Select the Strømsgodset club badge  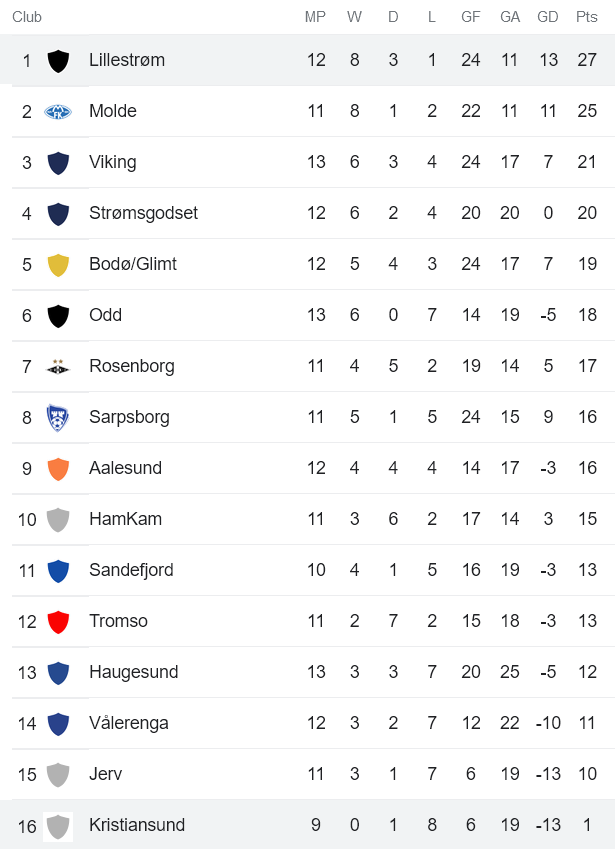[x=58, y=213]
